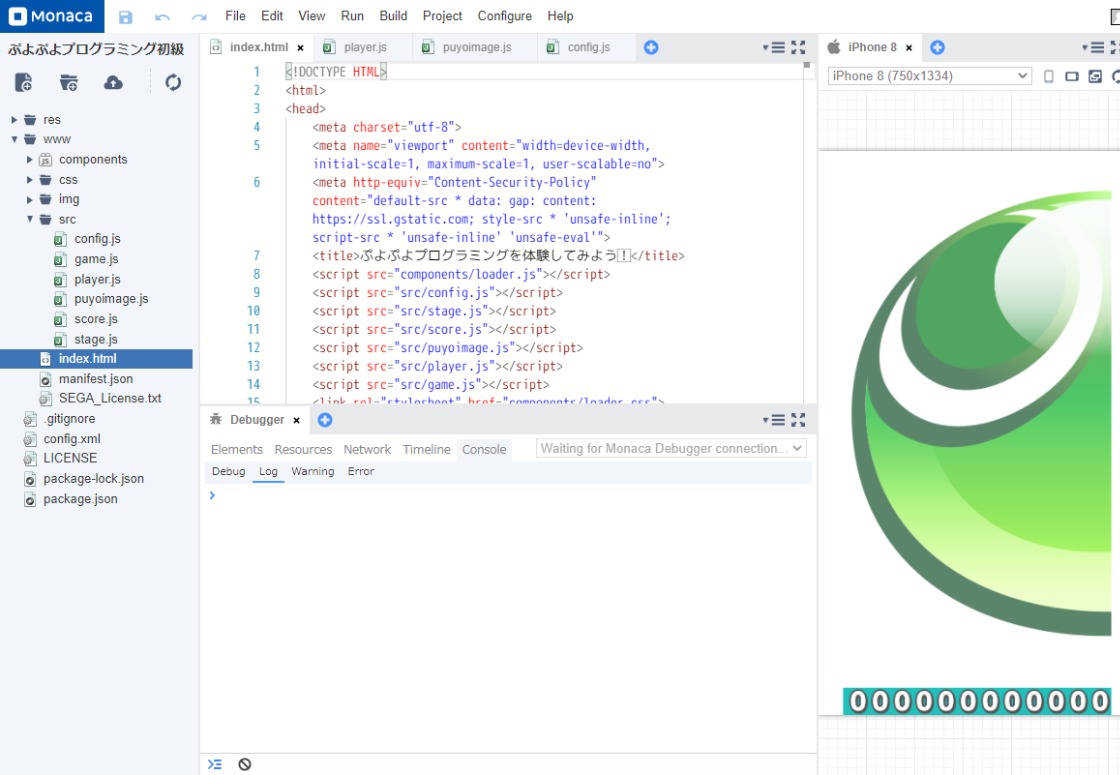Create a new folder in project panel
The width and height of the screenshot is (1120, 775).
(69, 82)
